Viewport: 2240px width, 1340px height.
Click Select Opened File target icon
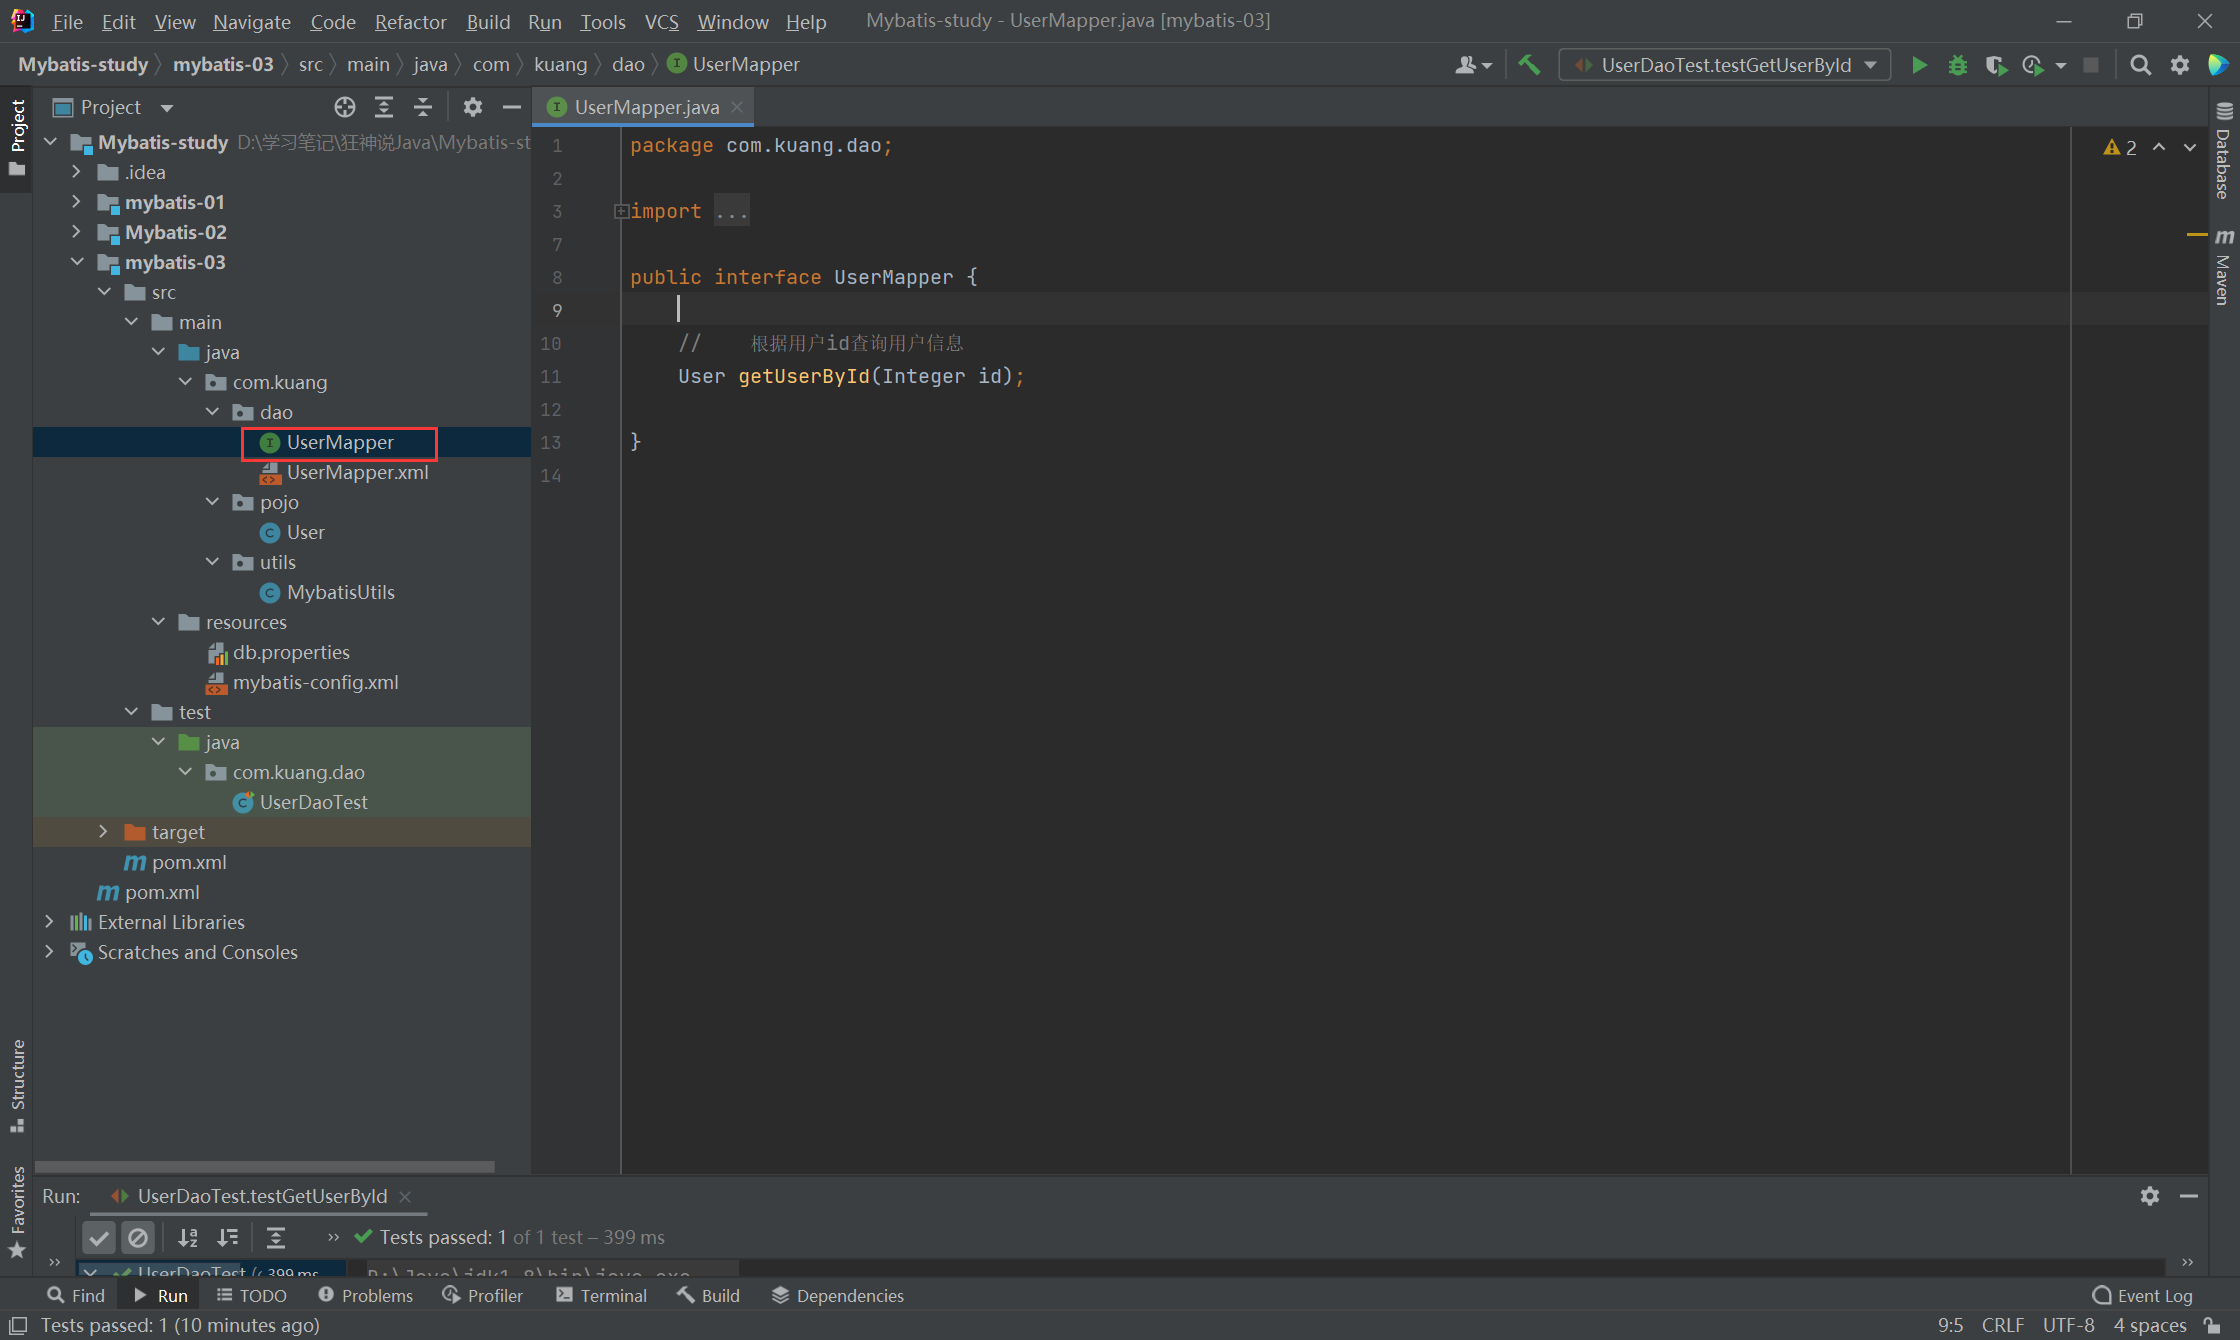click(345, 107)
